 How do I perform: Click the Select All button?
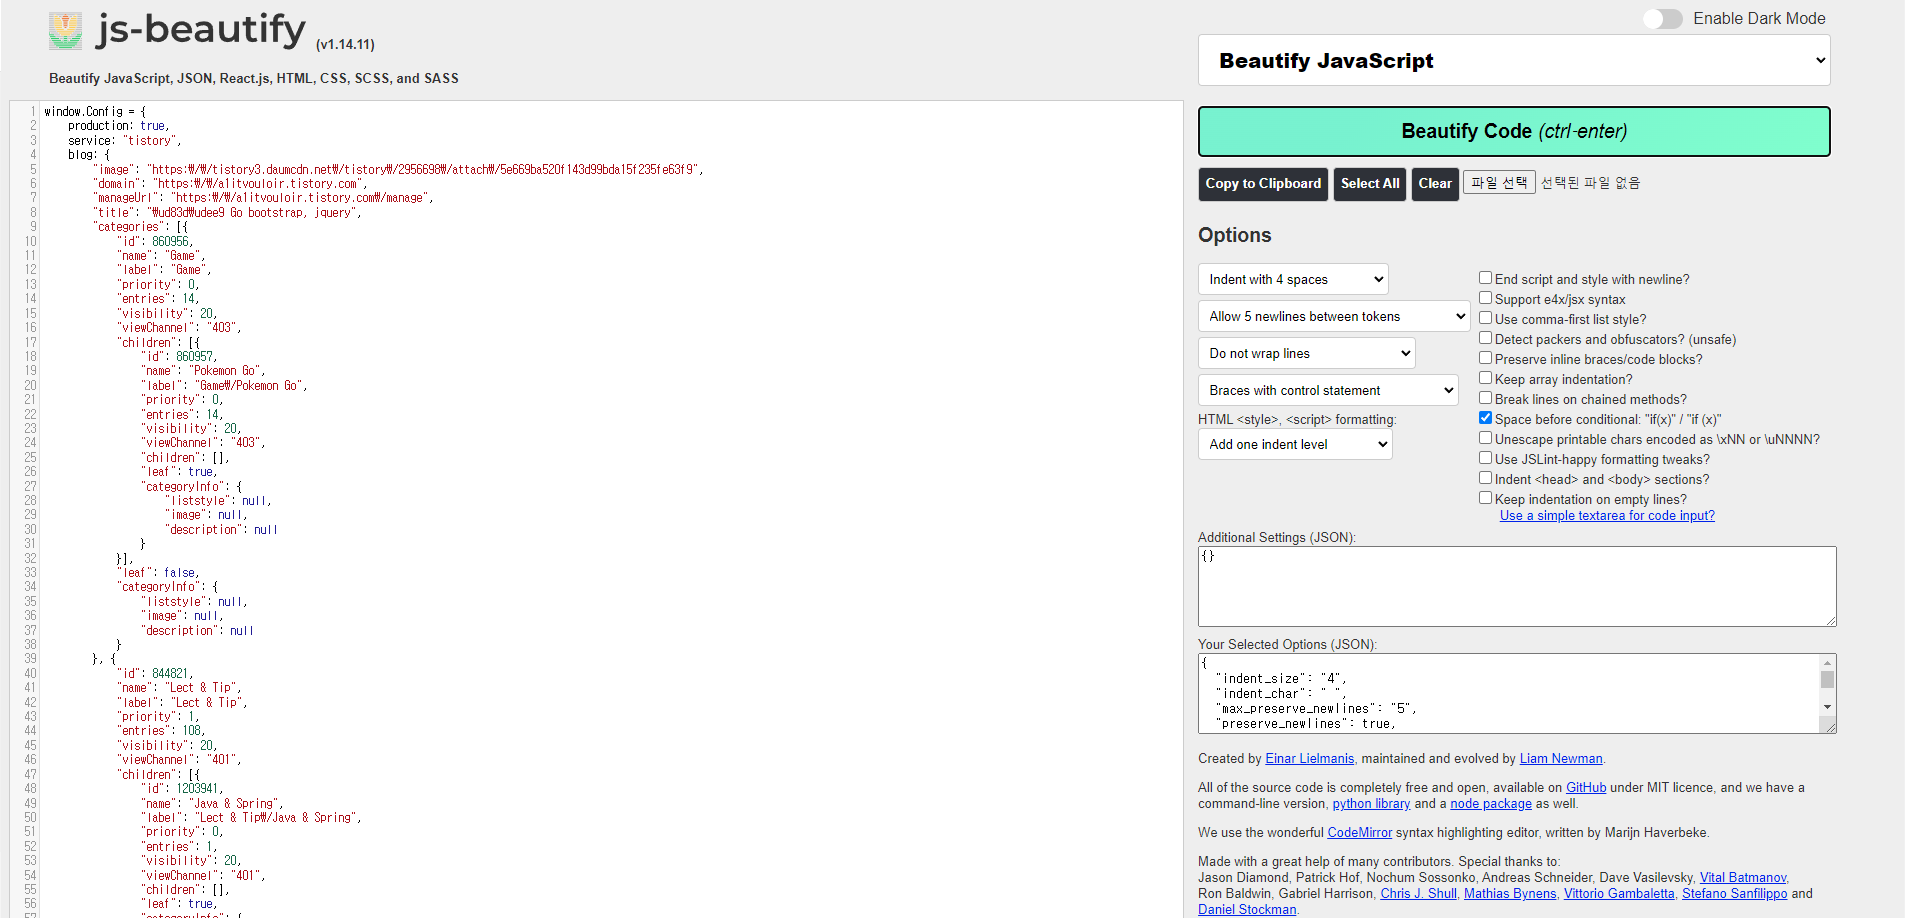1370,184
